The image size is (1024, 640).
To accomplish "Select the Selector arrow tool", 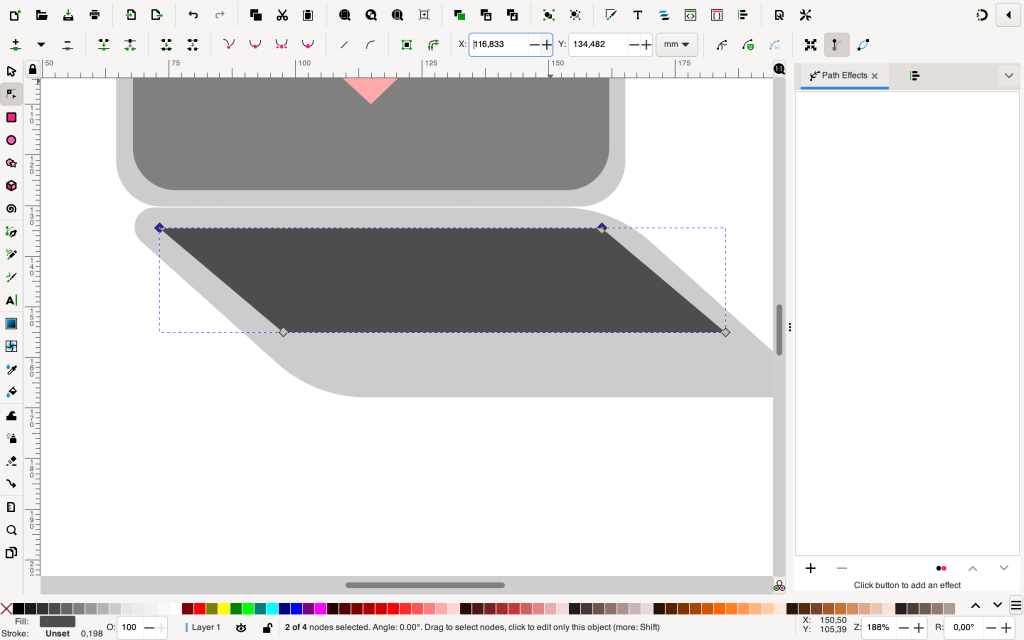I will tap(11, 71).
